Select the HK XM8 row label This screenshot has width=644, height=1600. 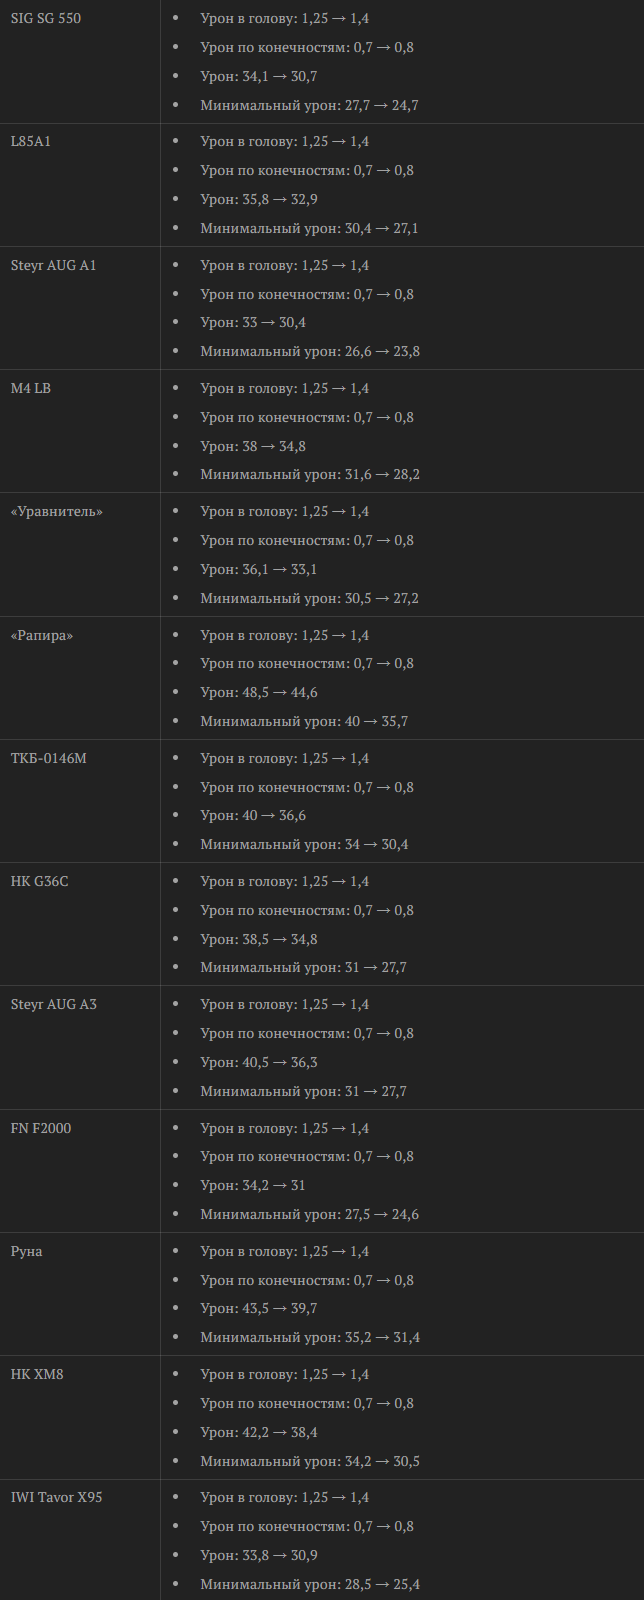37,1374
